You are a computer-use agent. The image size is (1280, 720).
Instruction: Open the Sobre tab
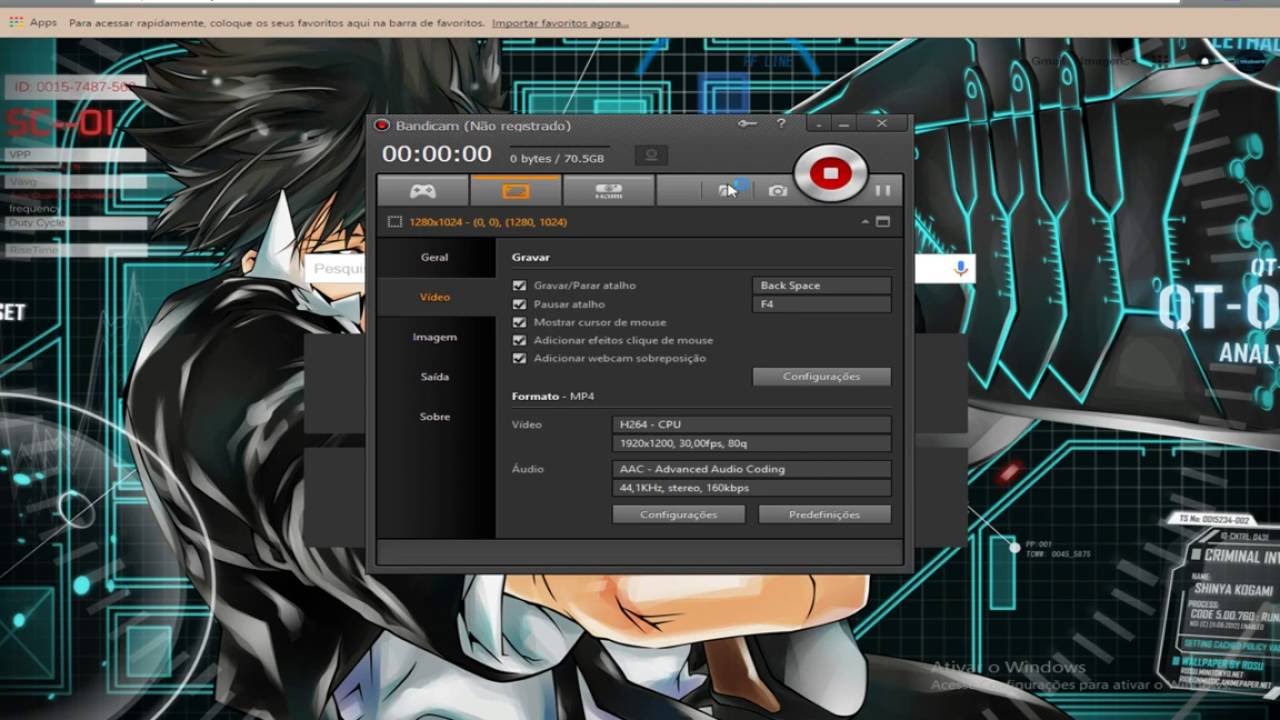pos(435,417)
